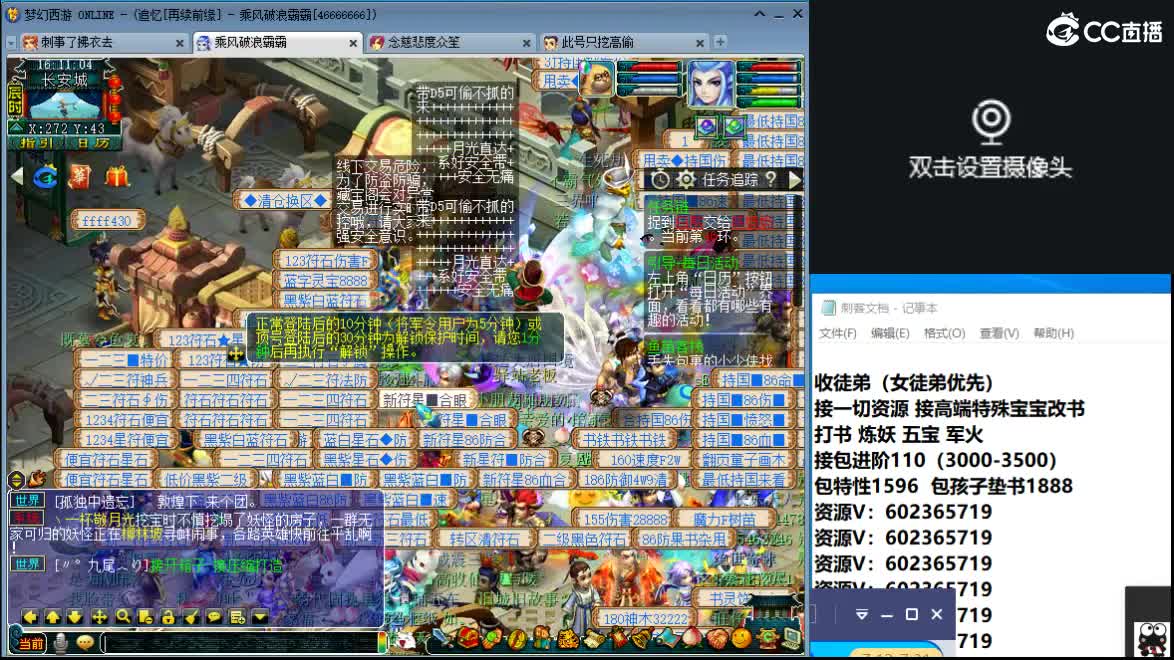This screenshot has width=1174, height=660.
Task: Open system settings computer icon
Action: (x=792, y=639)
